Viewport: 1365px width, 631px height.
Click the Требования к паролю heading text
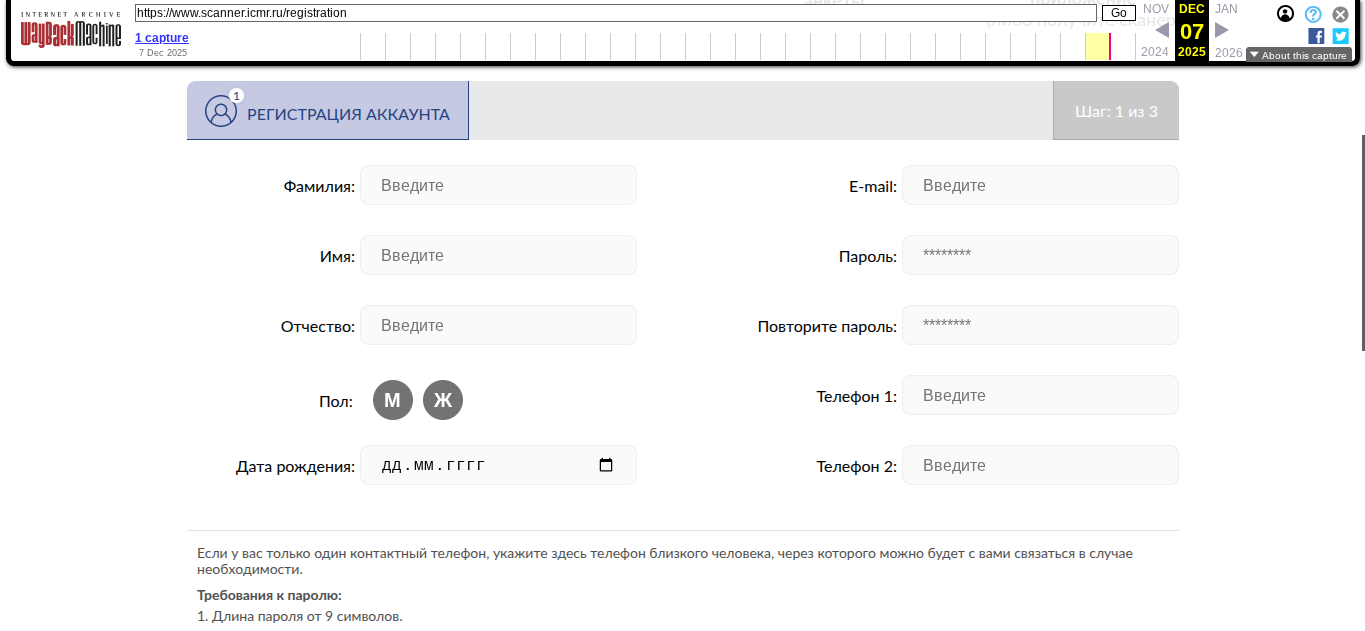point(269,595)
